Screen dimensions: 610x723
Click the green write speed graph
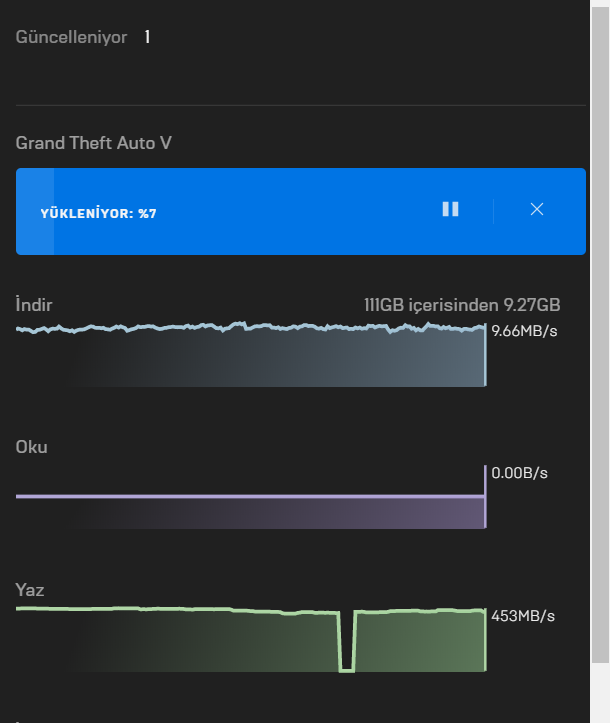pyautogui.click(x=200, y=640)
